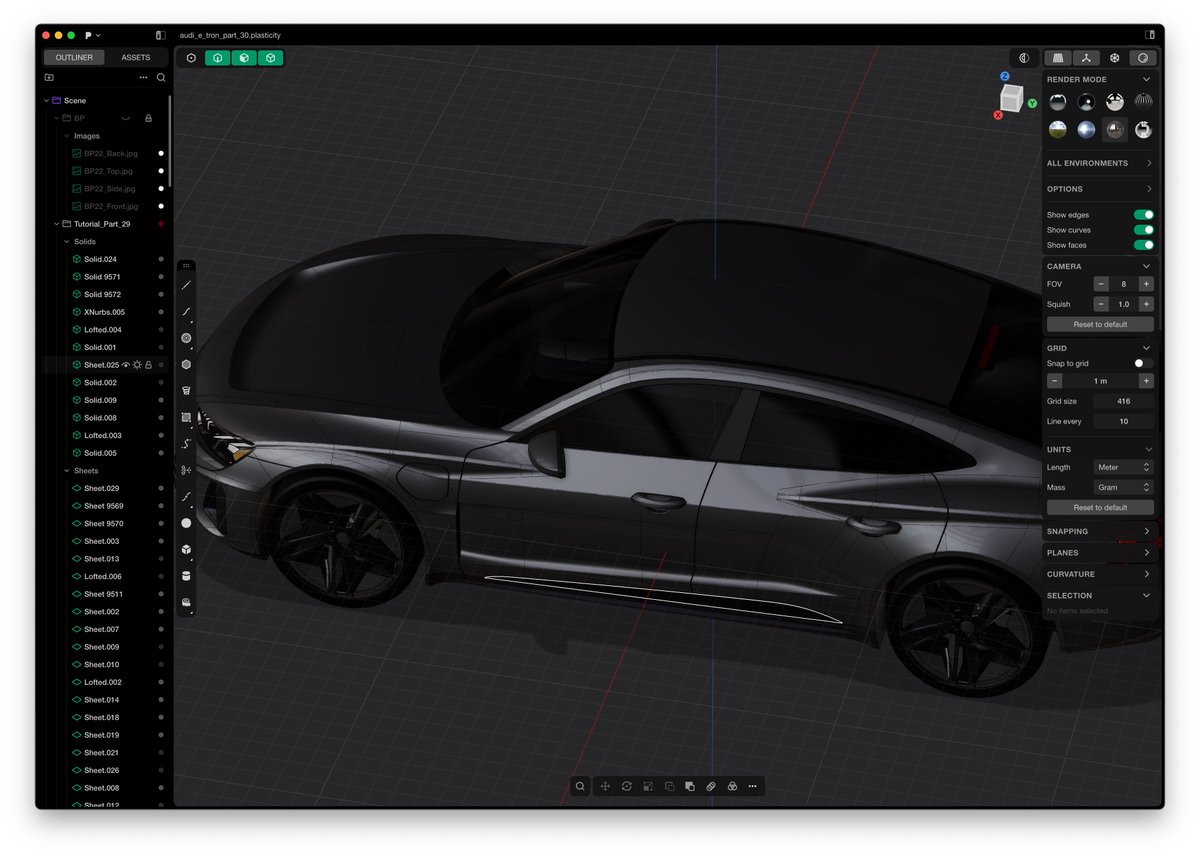Click Reset to default under Camera

[x=1100, y=324]
